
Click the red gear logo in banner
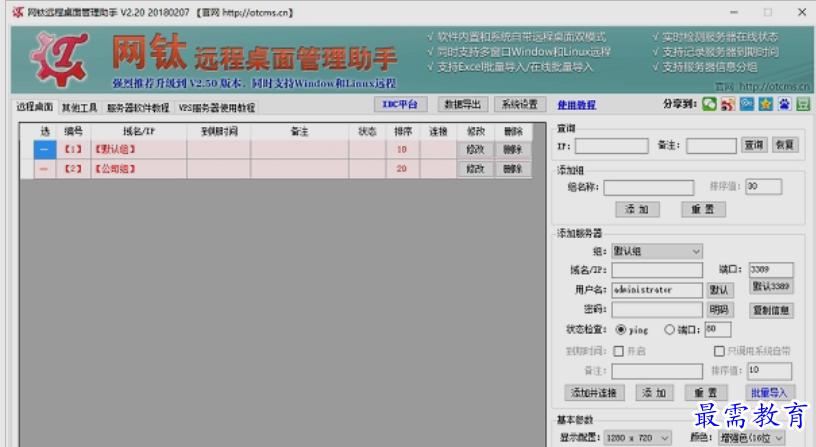[x=59, y=58]
